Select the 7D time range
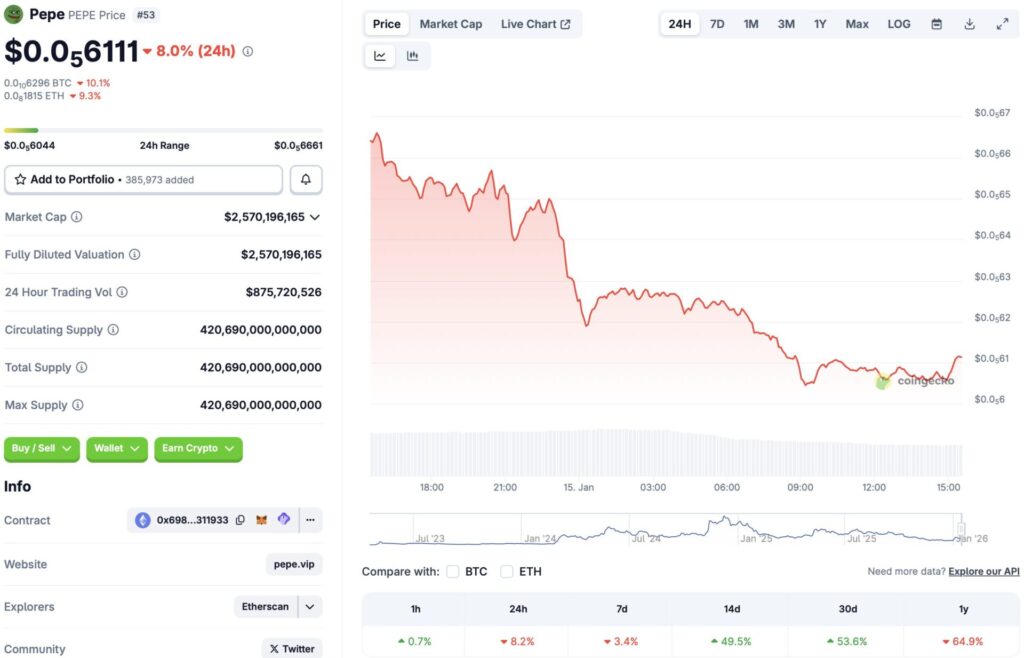1024x658 pixels. [716, 23]
